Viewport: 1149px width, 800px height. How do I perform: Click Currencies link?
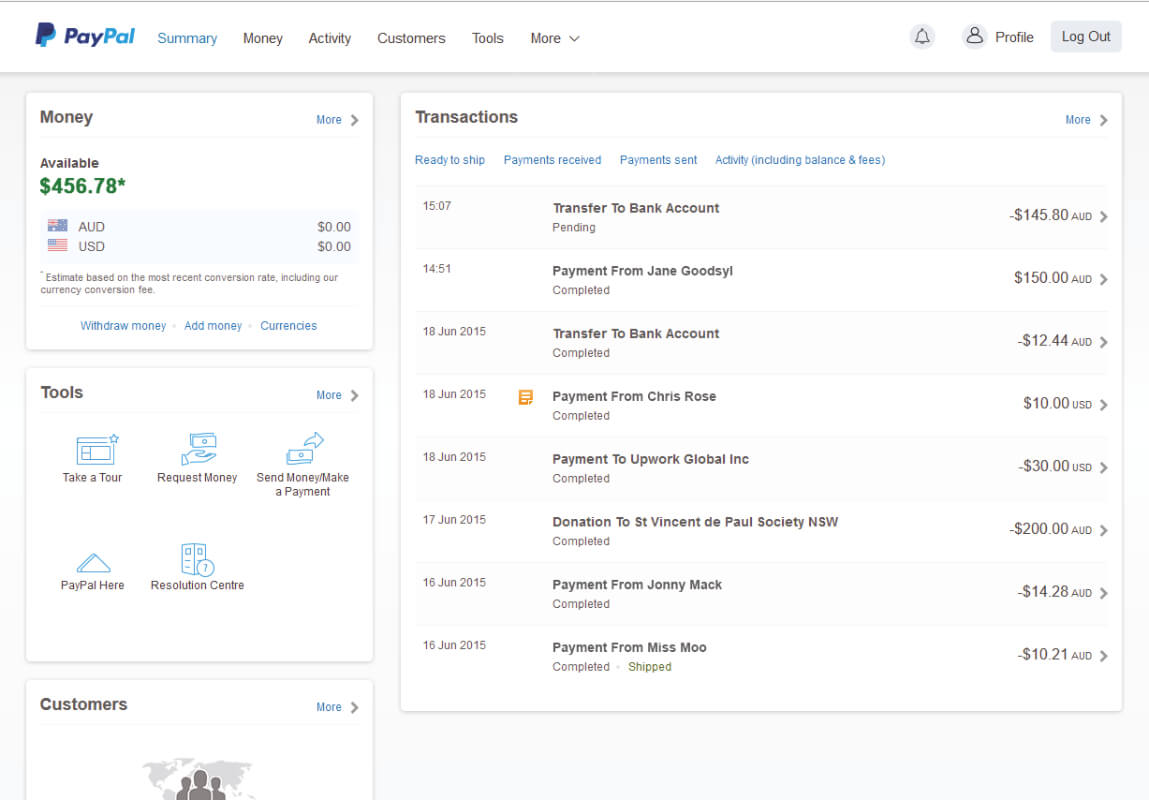289,325
